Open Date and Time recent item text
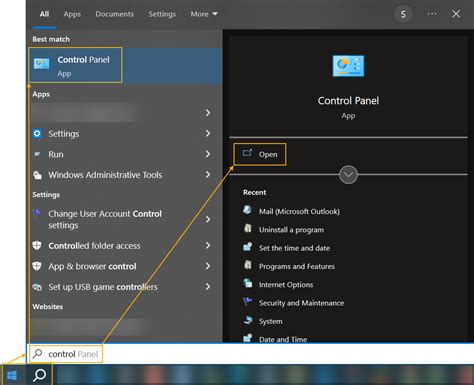The height and width of the screenshot is (385, 474). (283, 339)
